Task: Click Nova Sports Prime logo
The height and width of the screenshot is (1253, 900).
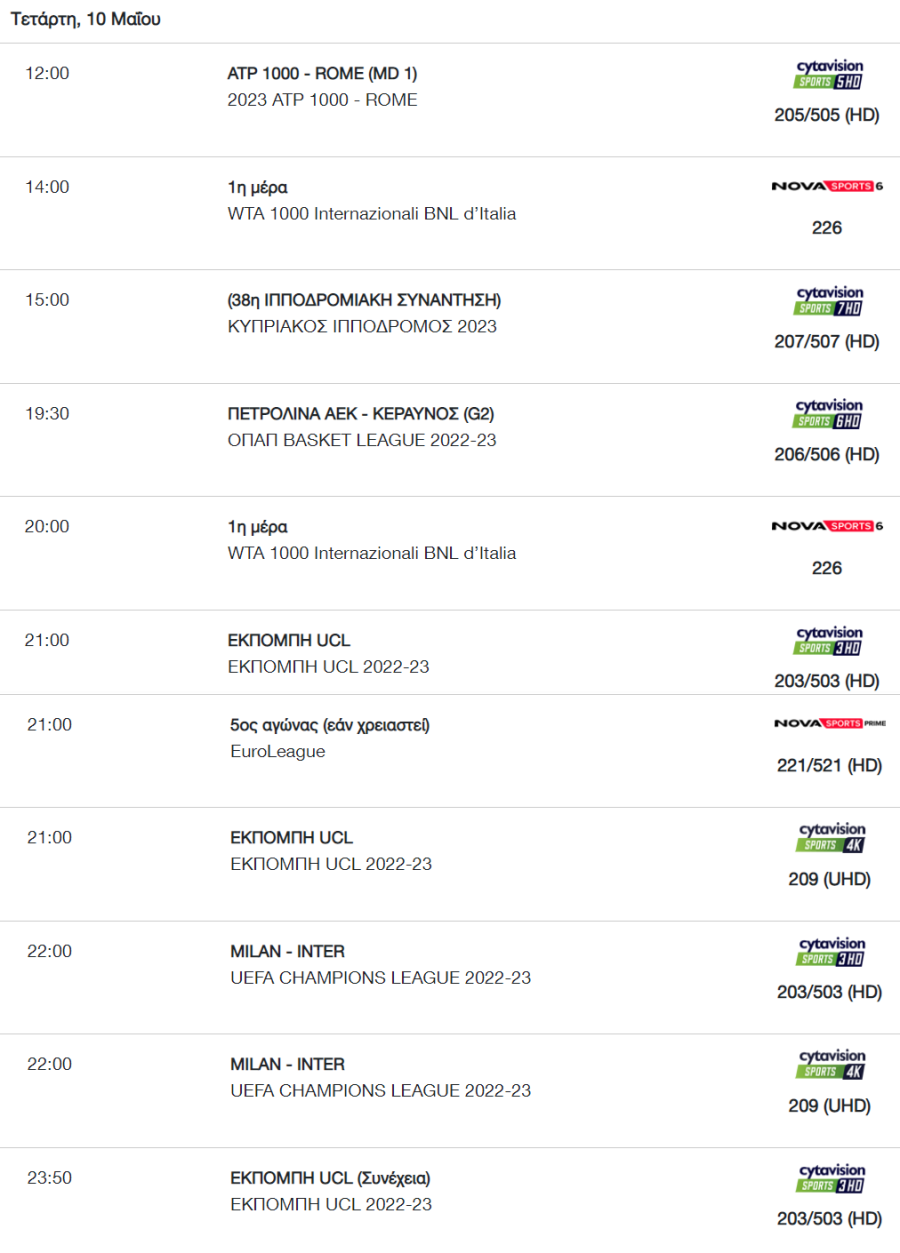Action: point(830,723)
